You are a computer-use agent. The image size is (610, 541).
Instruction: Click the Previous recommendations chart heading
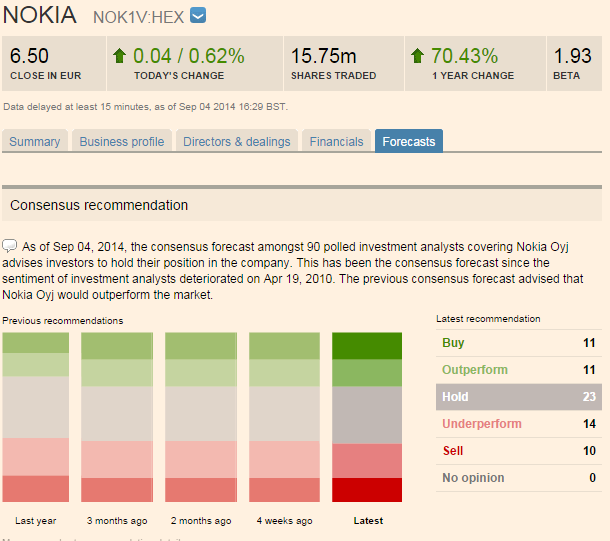[63, 320]
